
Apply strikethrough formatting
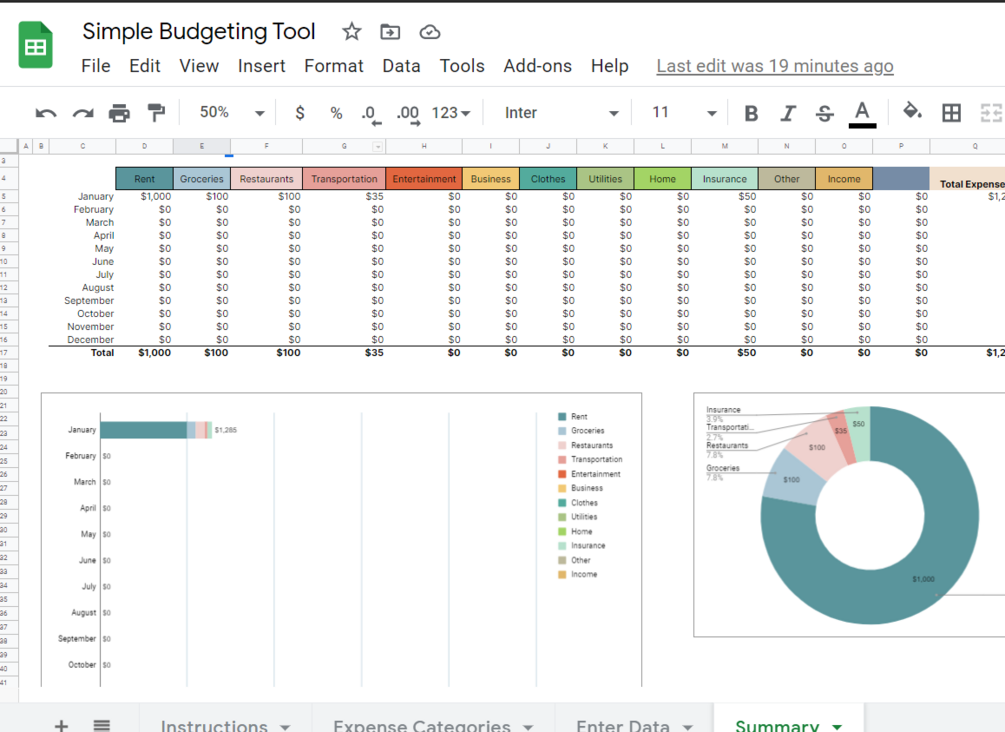[825, 113]
